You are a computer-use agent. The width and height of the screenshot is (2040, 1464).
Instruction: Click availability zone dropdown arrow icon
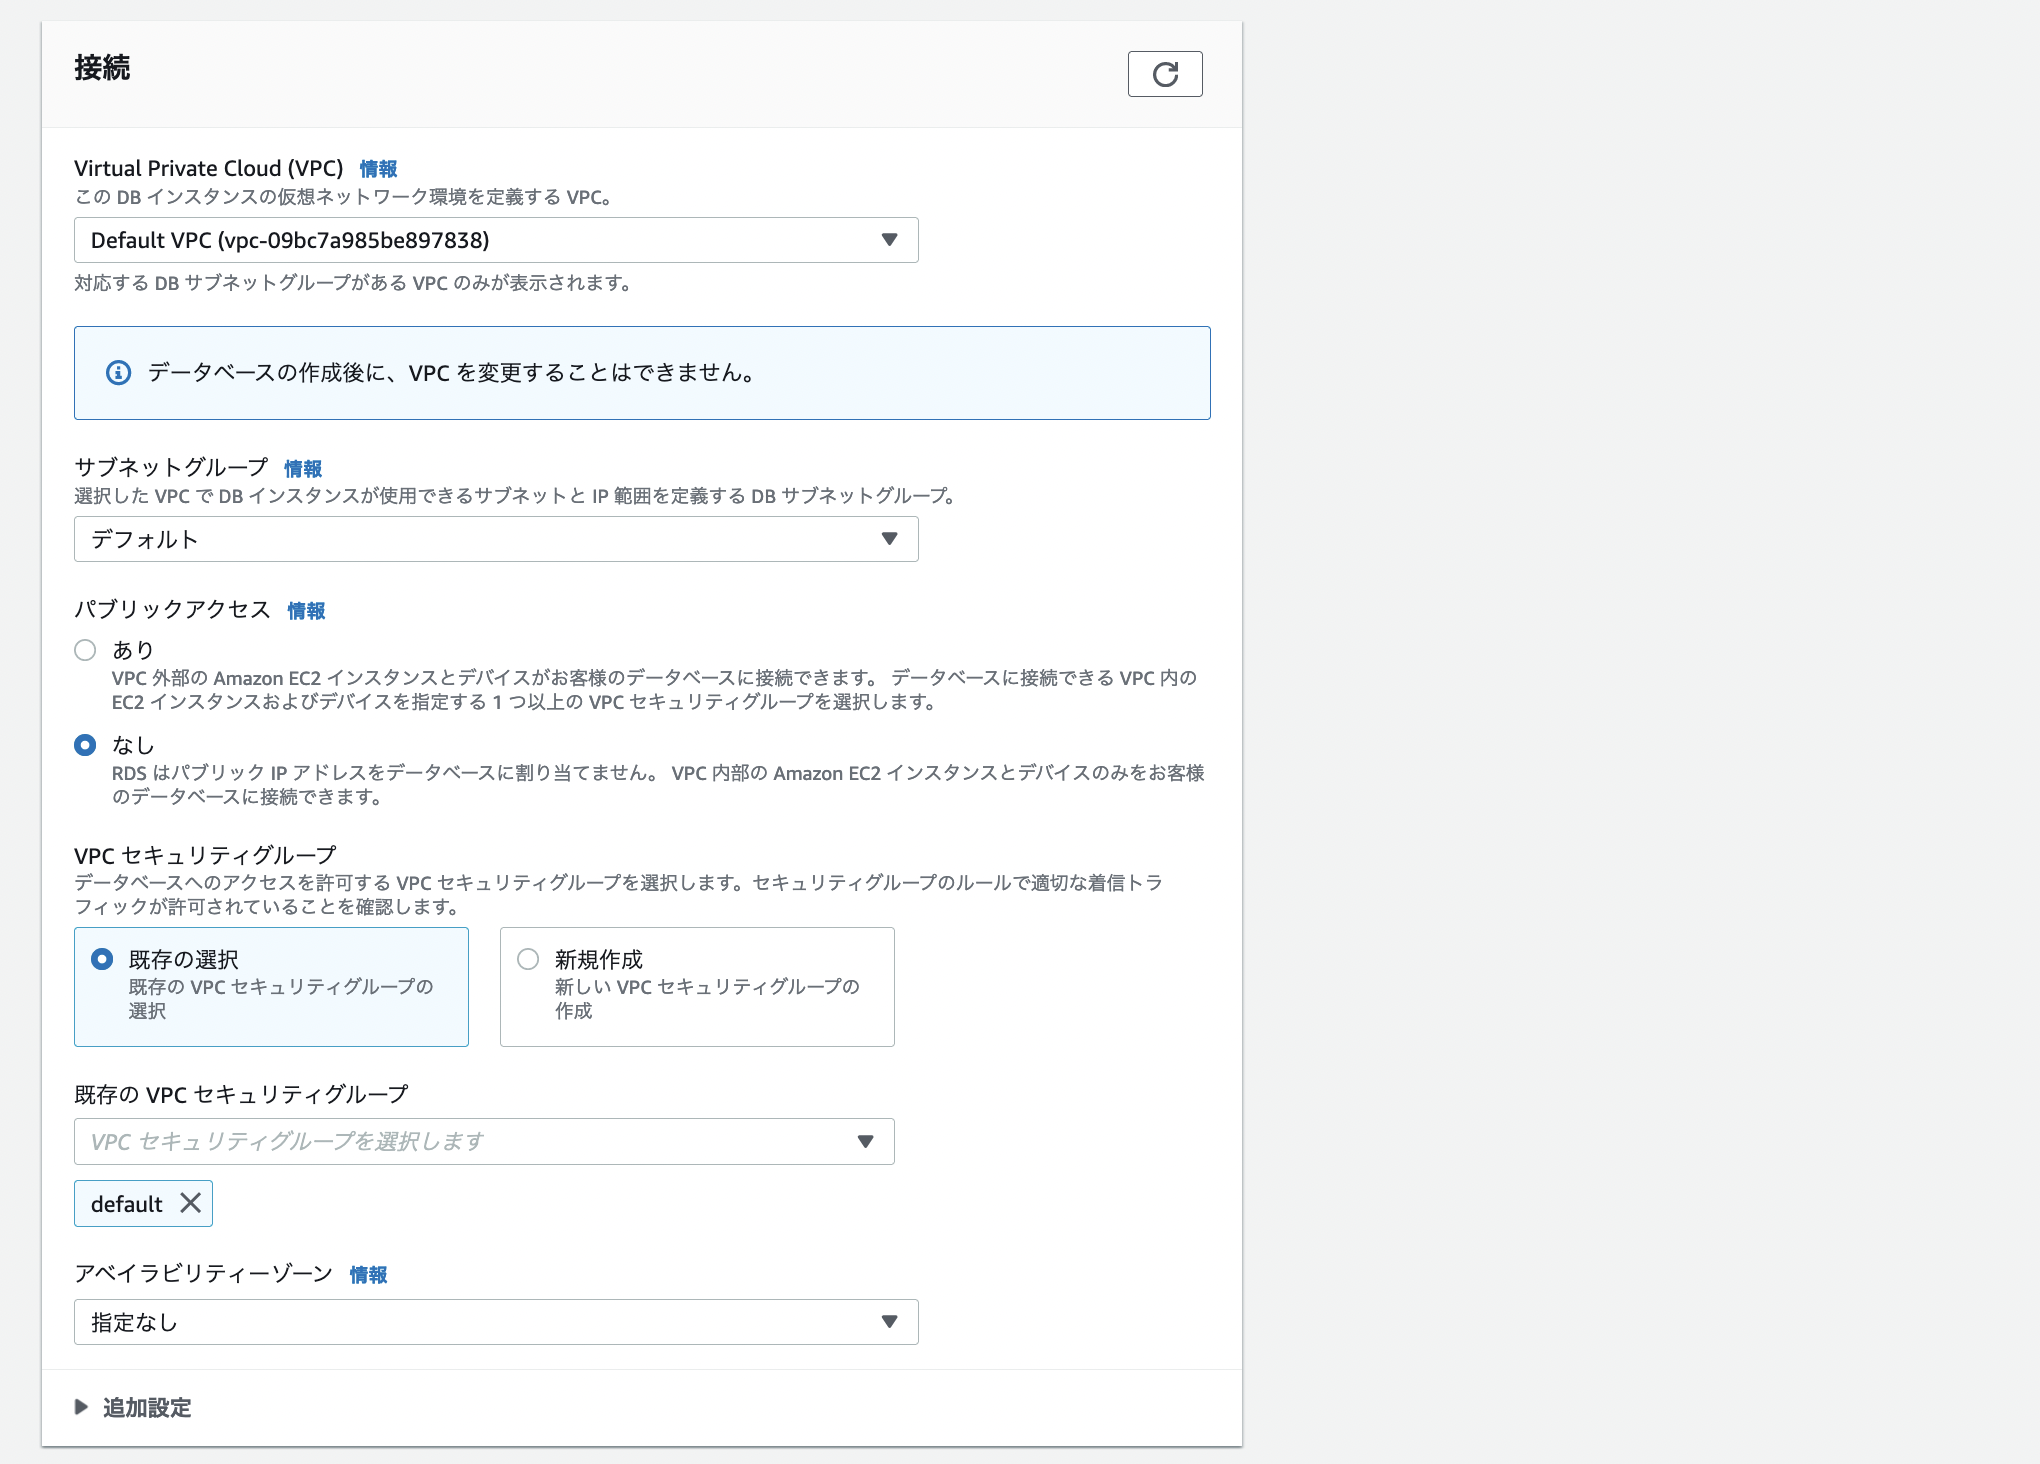(x=889, y=1322)
